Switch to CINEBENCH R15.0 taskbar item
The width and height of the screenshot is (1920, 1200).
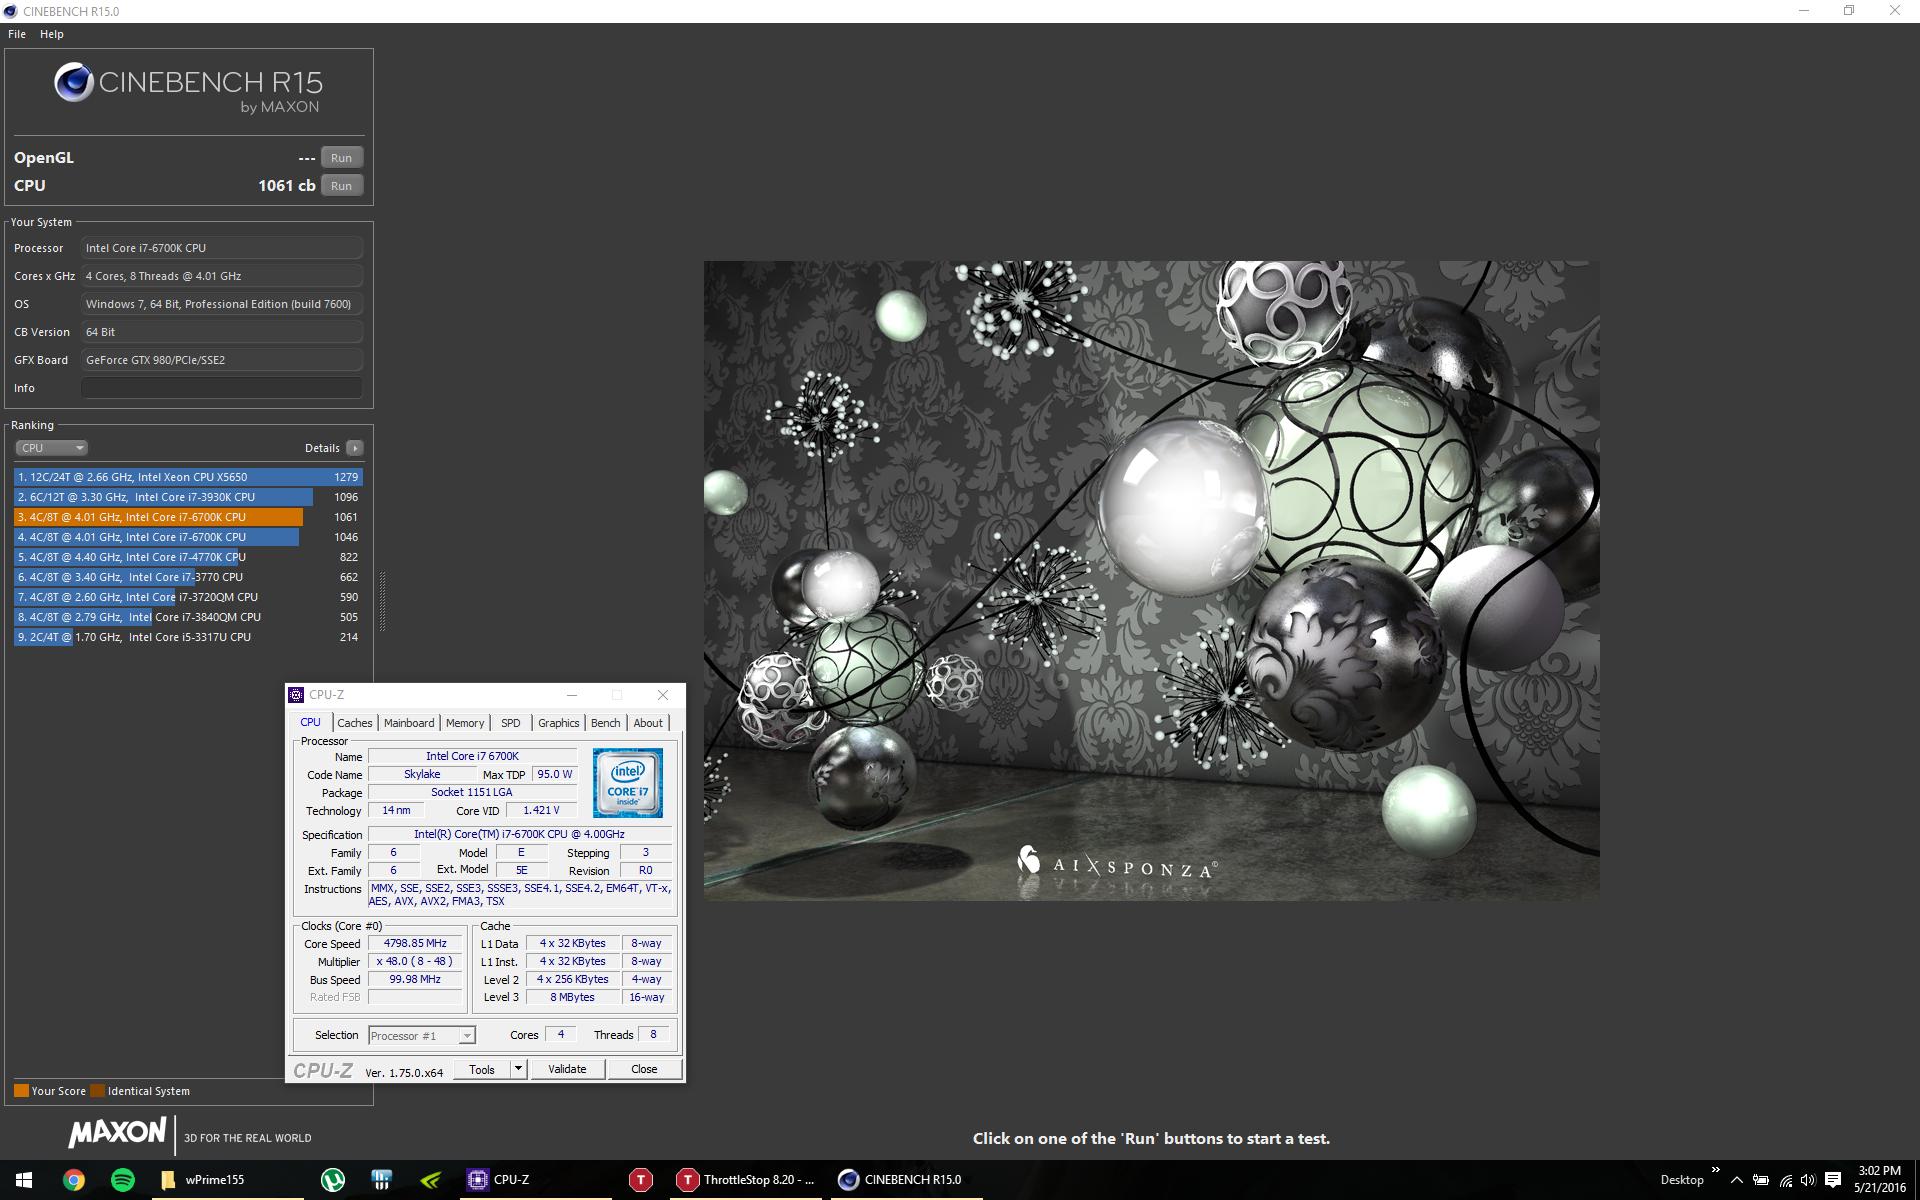[x=906, y=1180]
